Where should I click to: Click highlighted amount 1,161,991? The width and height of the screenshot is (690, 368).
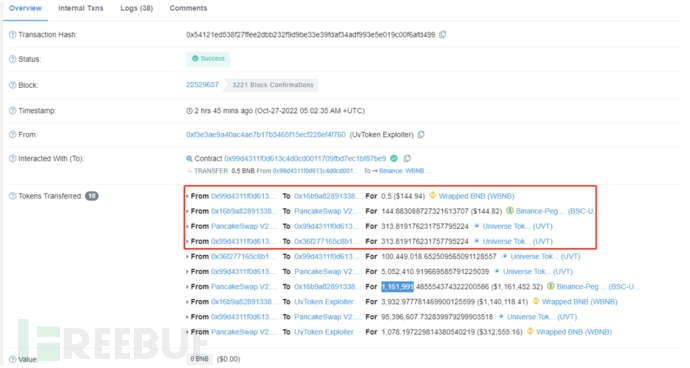(397, 287)
